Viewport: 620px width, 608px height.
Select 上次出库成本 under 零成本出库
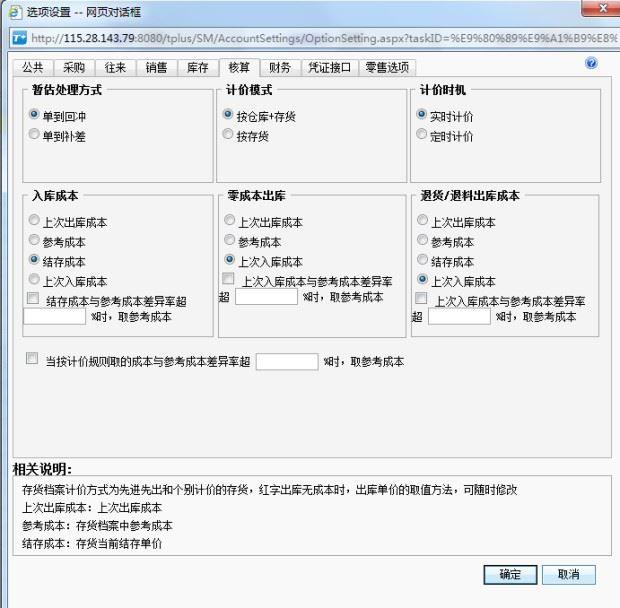click(x=229, y=220)
